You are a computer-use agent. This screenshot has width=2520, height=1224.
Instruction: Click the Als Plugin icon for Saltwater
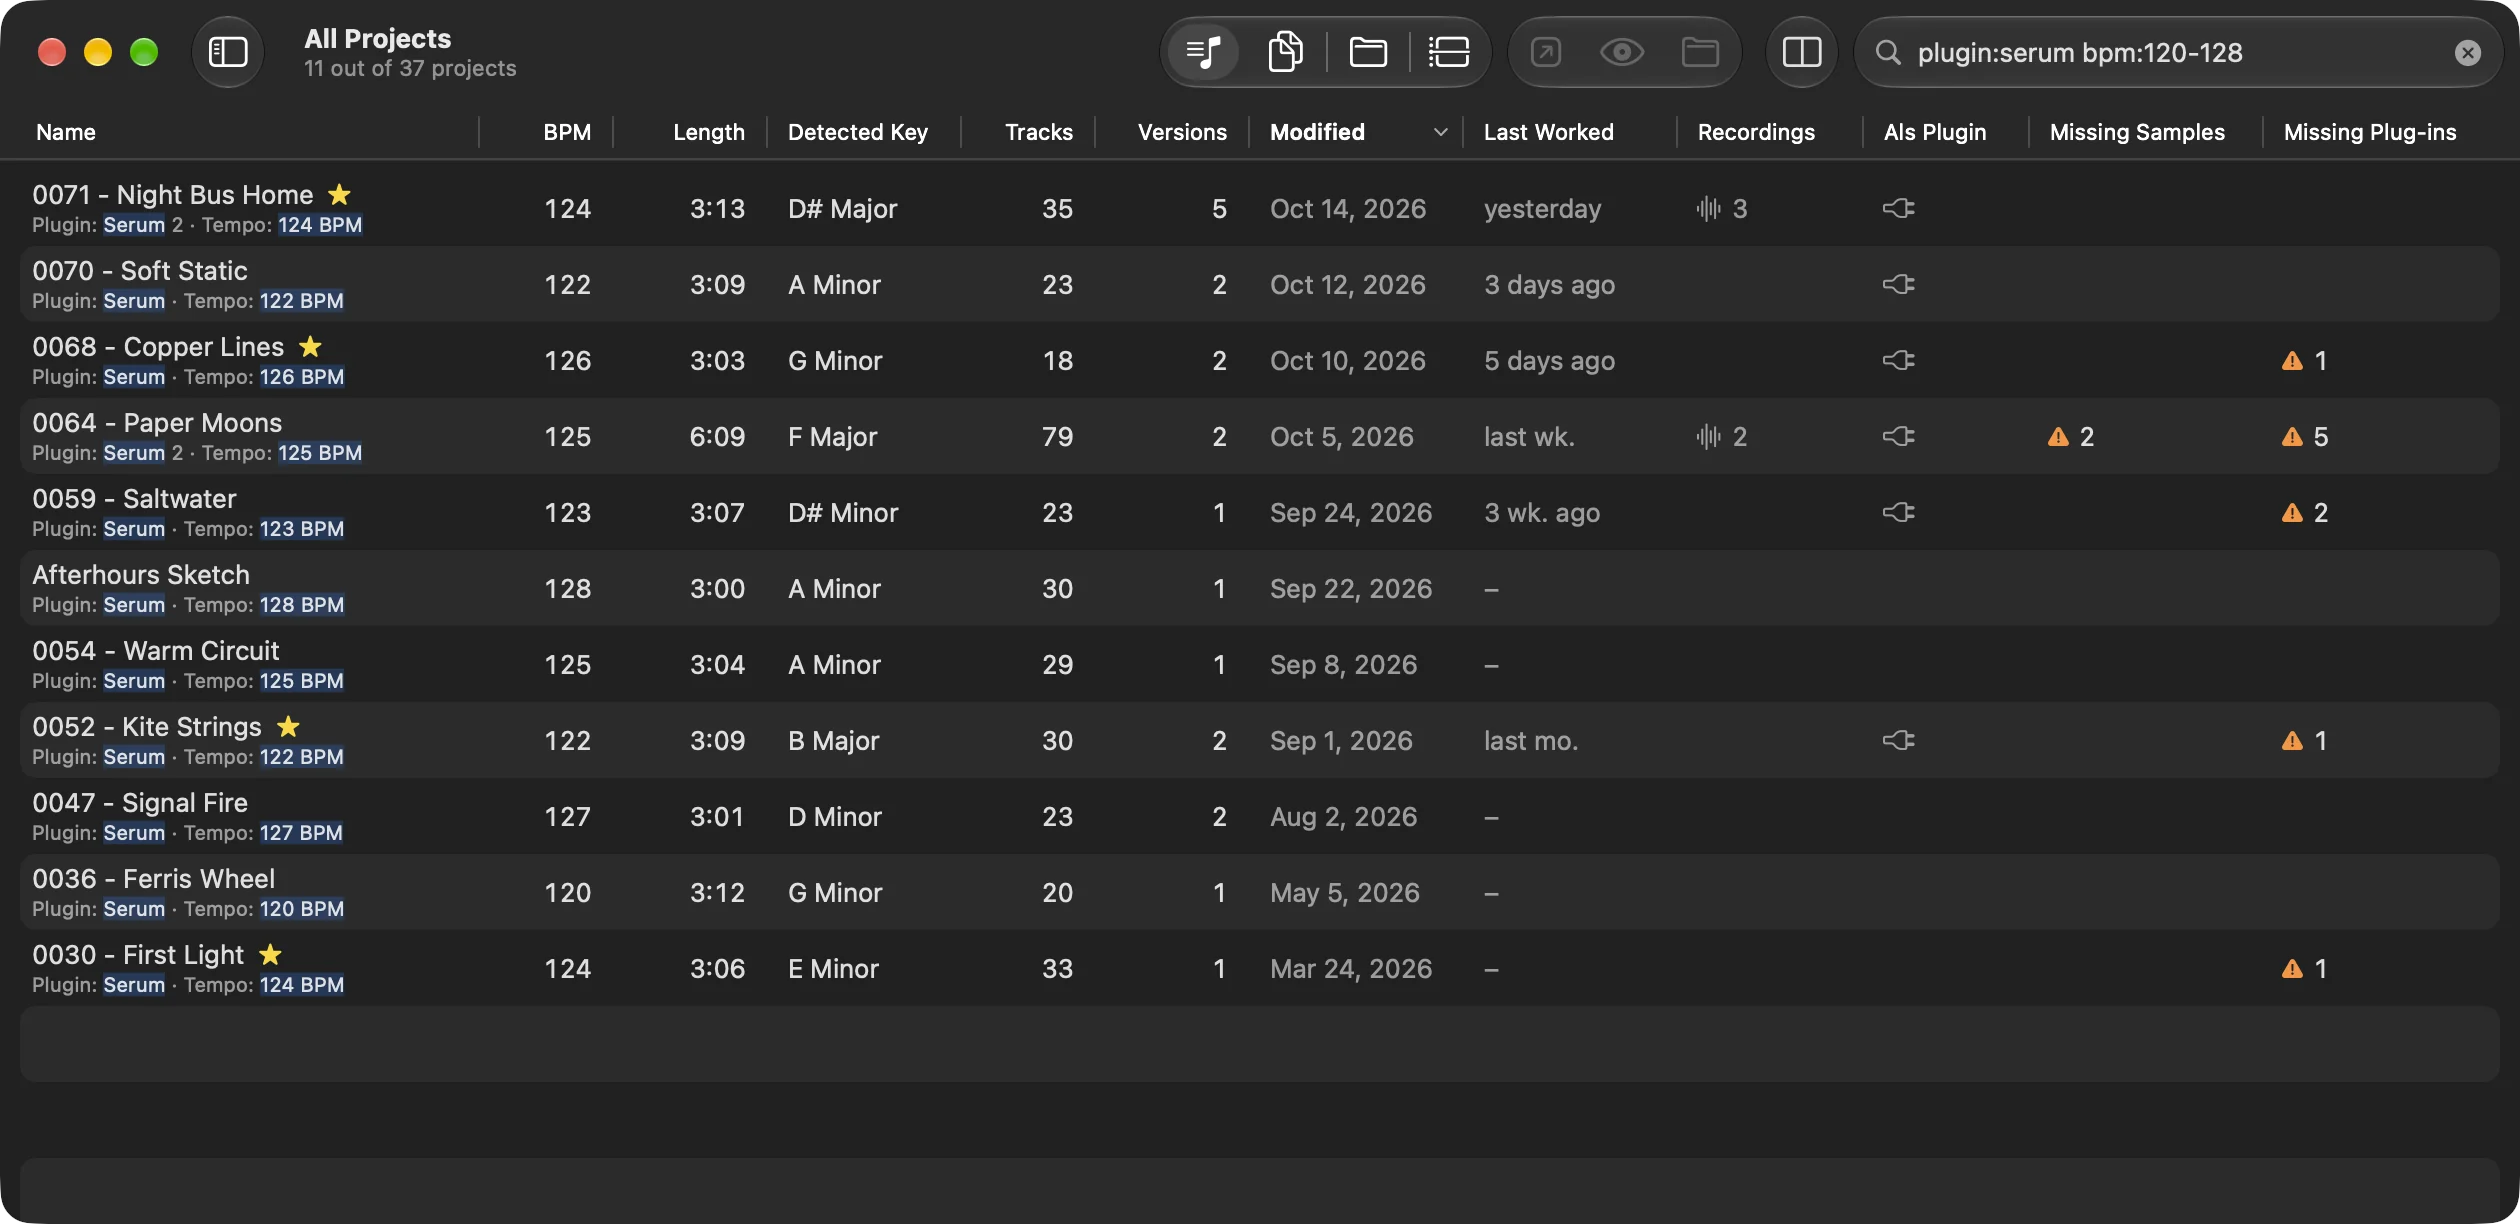tap(1898, 513)
